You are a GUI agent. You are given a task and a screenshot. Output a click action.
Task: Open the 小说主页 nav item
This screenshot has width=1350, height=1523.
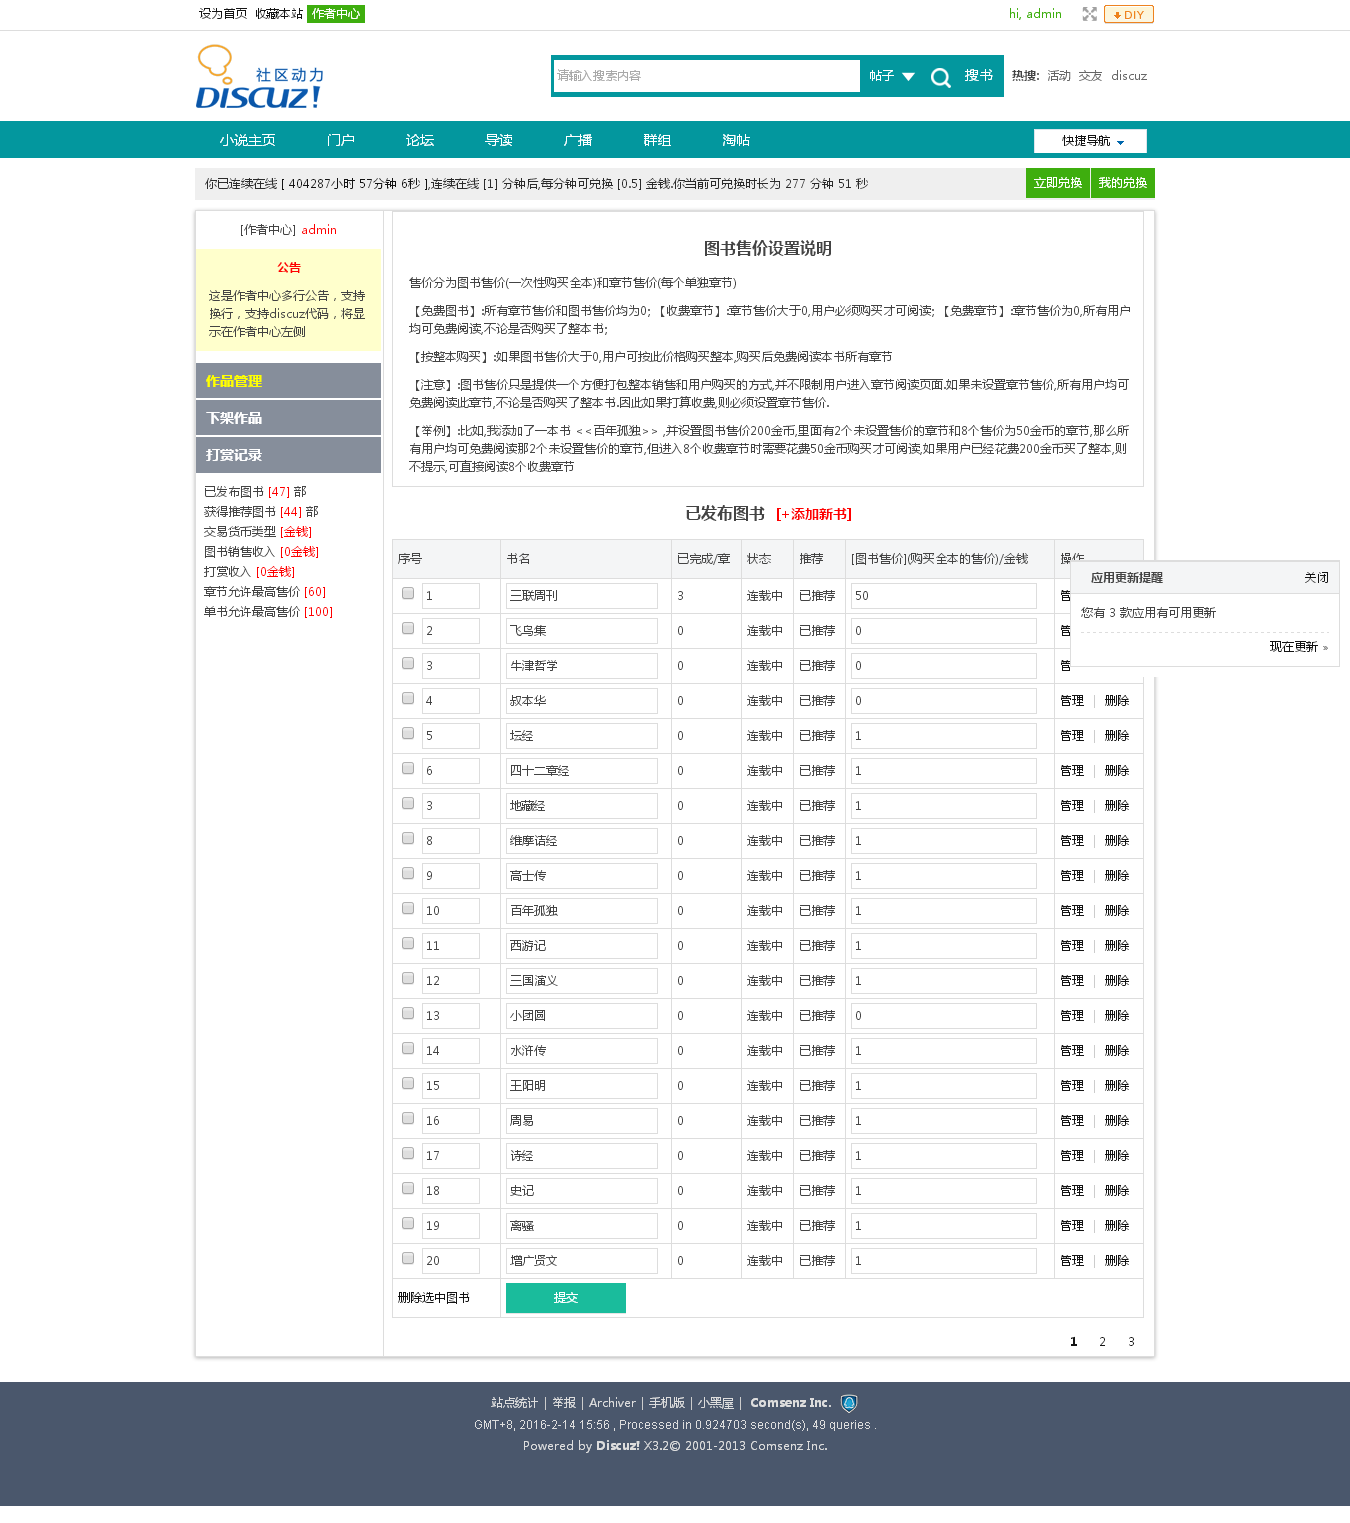(x=247, y=140)
